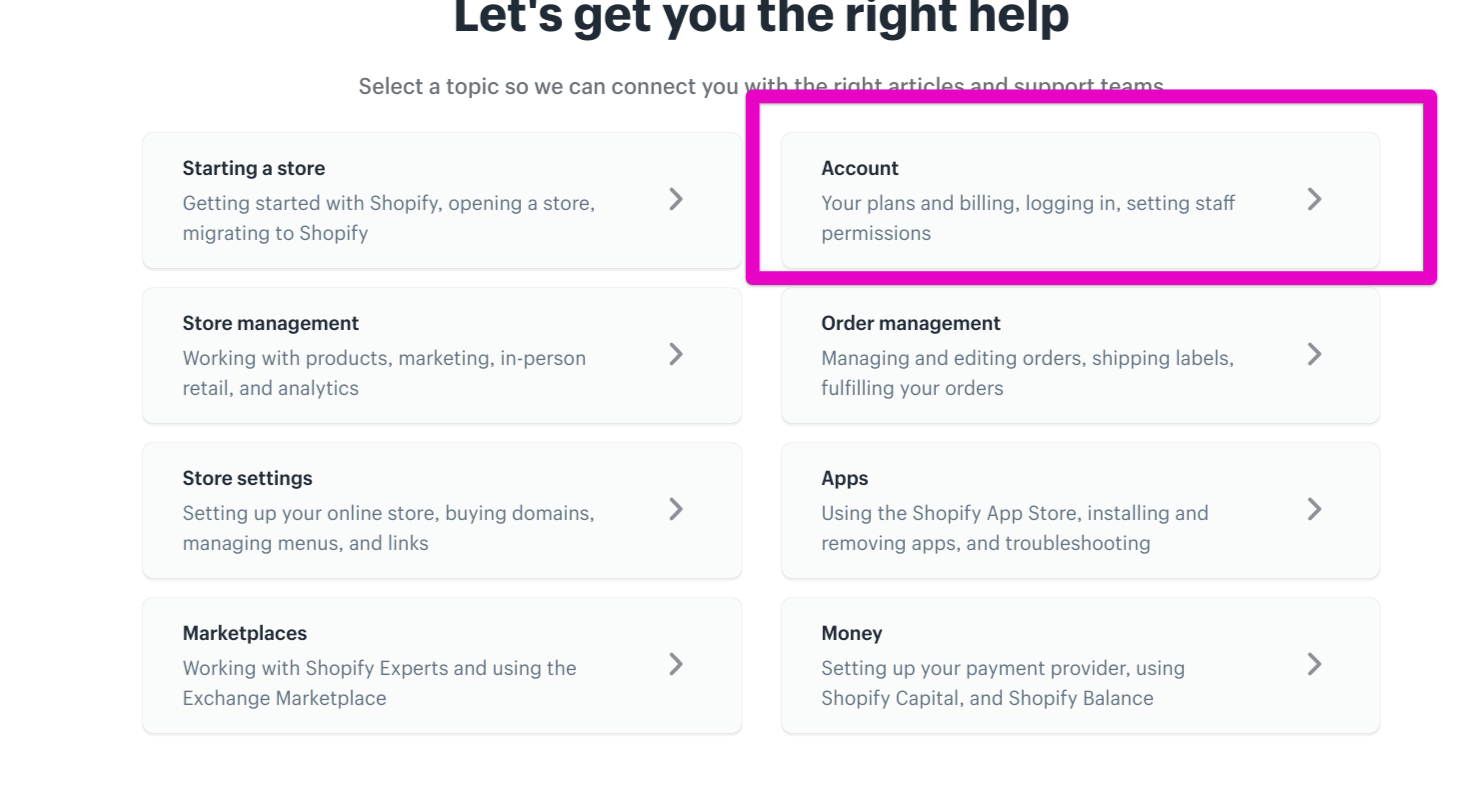Image resolution: width=1481 pixels, height=785 pixels.
Task: Click the chevron arrow on Starting a store
Action: (676, 199)
